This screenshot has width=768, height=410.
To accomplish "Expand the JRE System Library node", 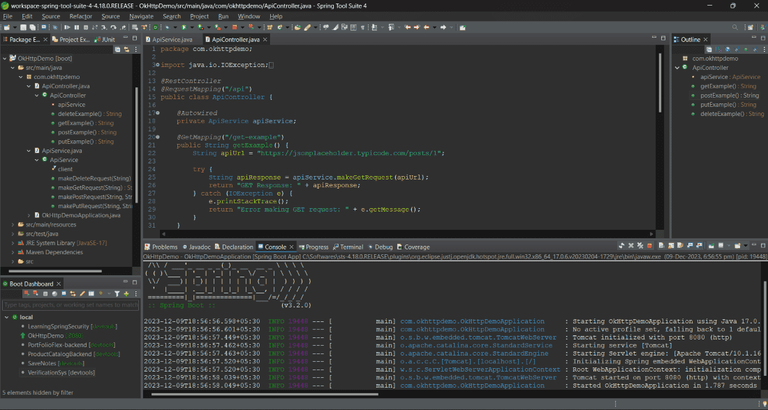I will coord(14,242).
